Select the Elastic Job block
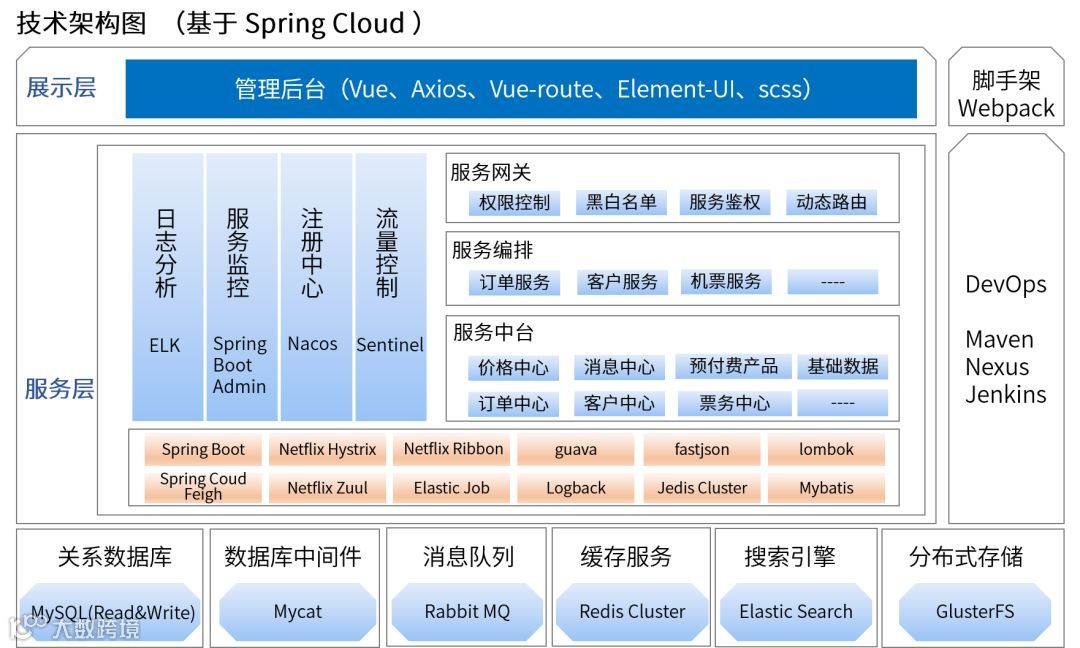1080x648 pixels. tap(452, 488)
